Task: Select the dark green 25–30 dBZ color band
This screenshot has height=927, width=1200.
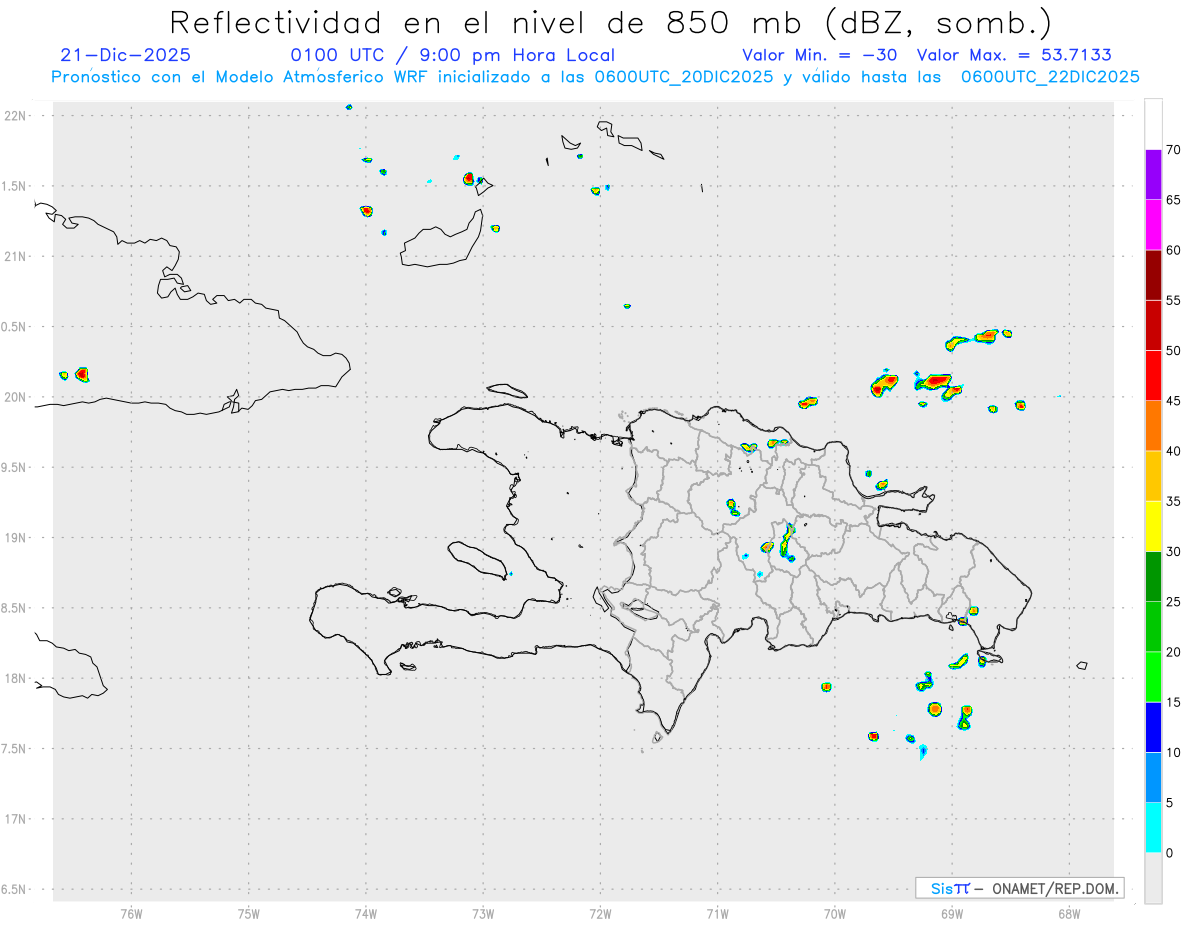Action: (1153, 577)
